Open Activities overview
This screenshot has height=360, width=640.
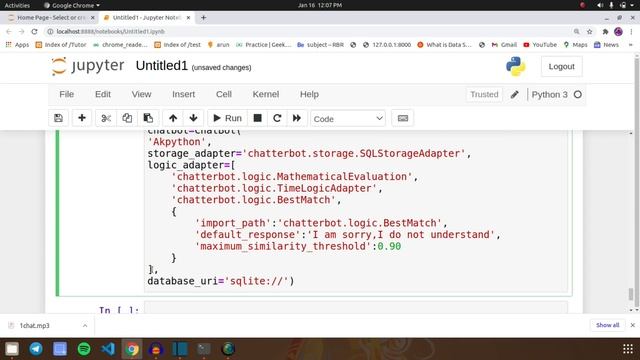coord(17,5)
